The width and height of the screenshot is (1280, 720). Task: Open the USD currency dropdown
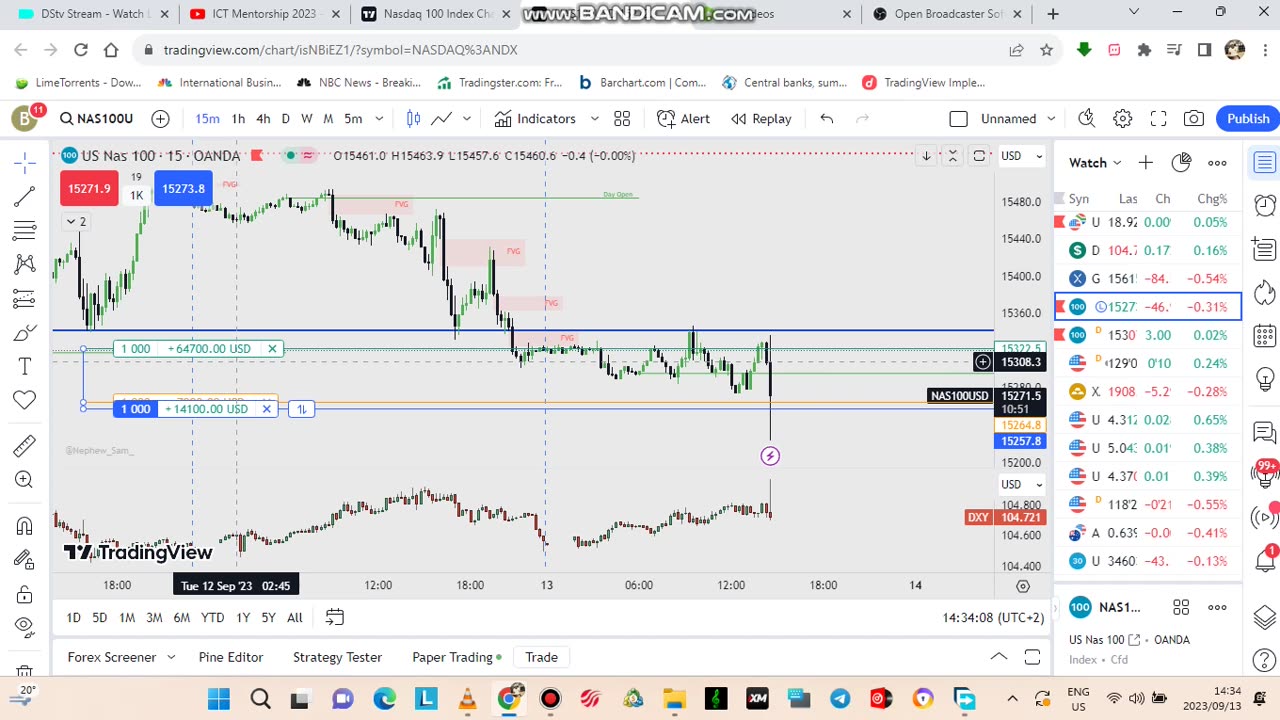[x=1022, y=155]
